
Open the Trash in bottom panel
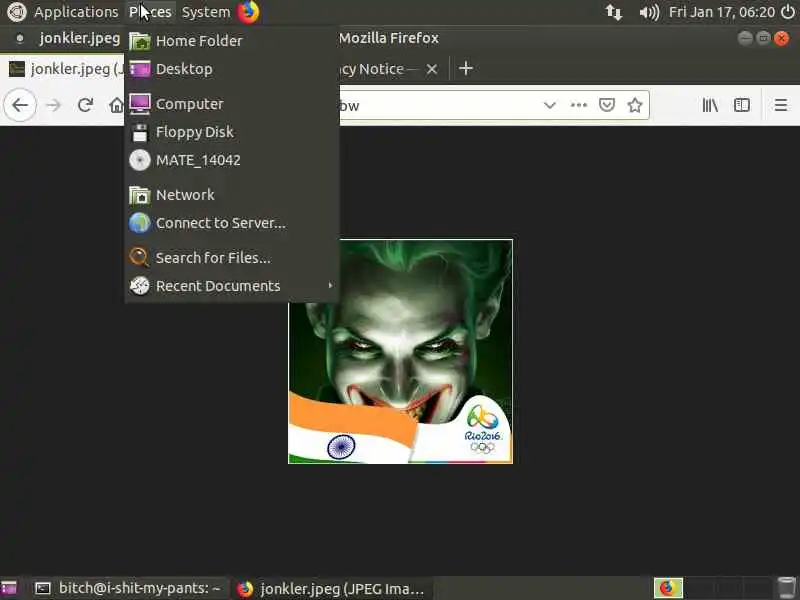[x=786, y=588]
